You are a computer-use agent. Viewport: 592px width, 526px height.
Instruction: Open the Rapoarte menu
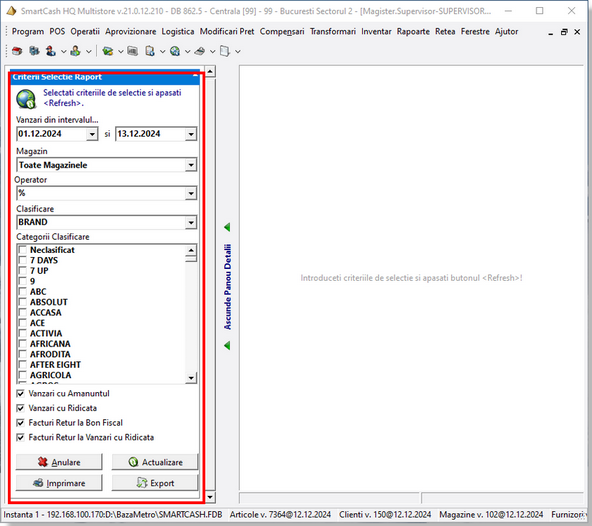click(x=413, y=31)
